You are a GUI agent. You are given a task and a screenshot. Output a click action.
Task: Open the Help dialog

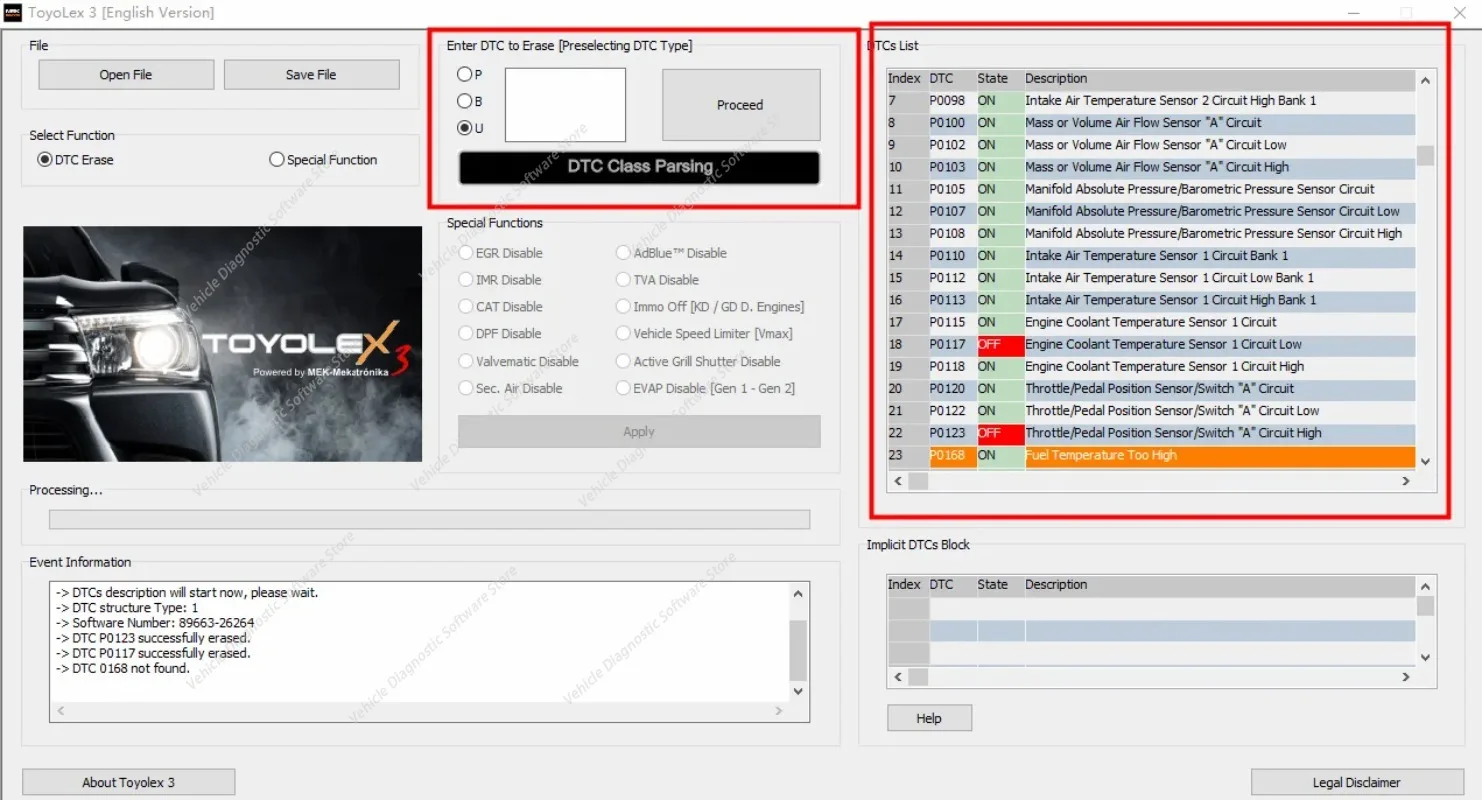click(x=929, y=718)
